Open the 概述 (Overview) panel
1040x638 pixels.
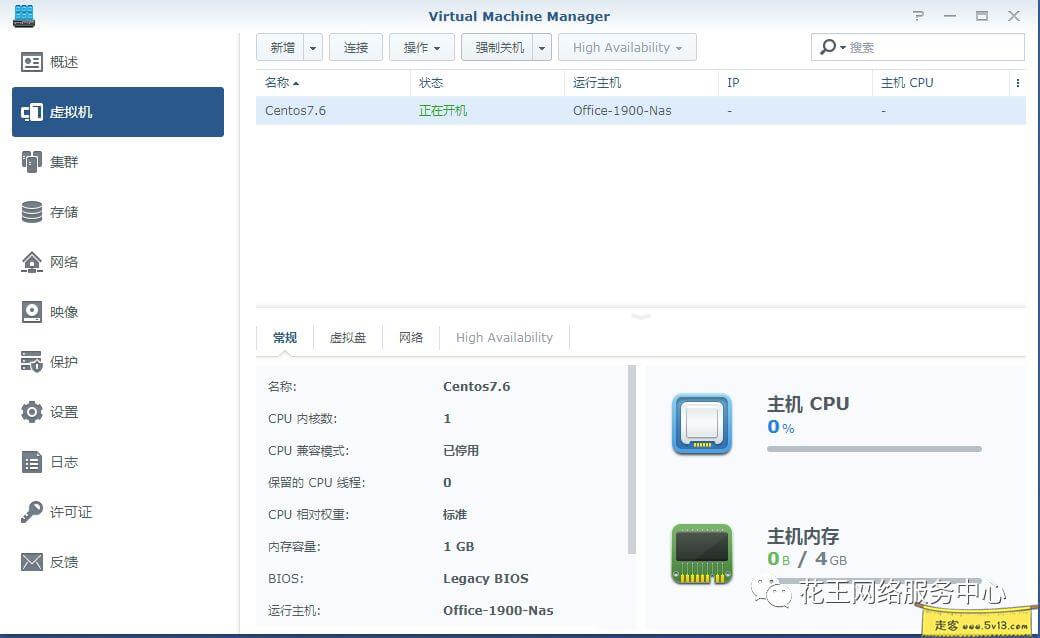[x=63, y=61]
